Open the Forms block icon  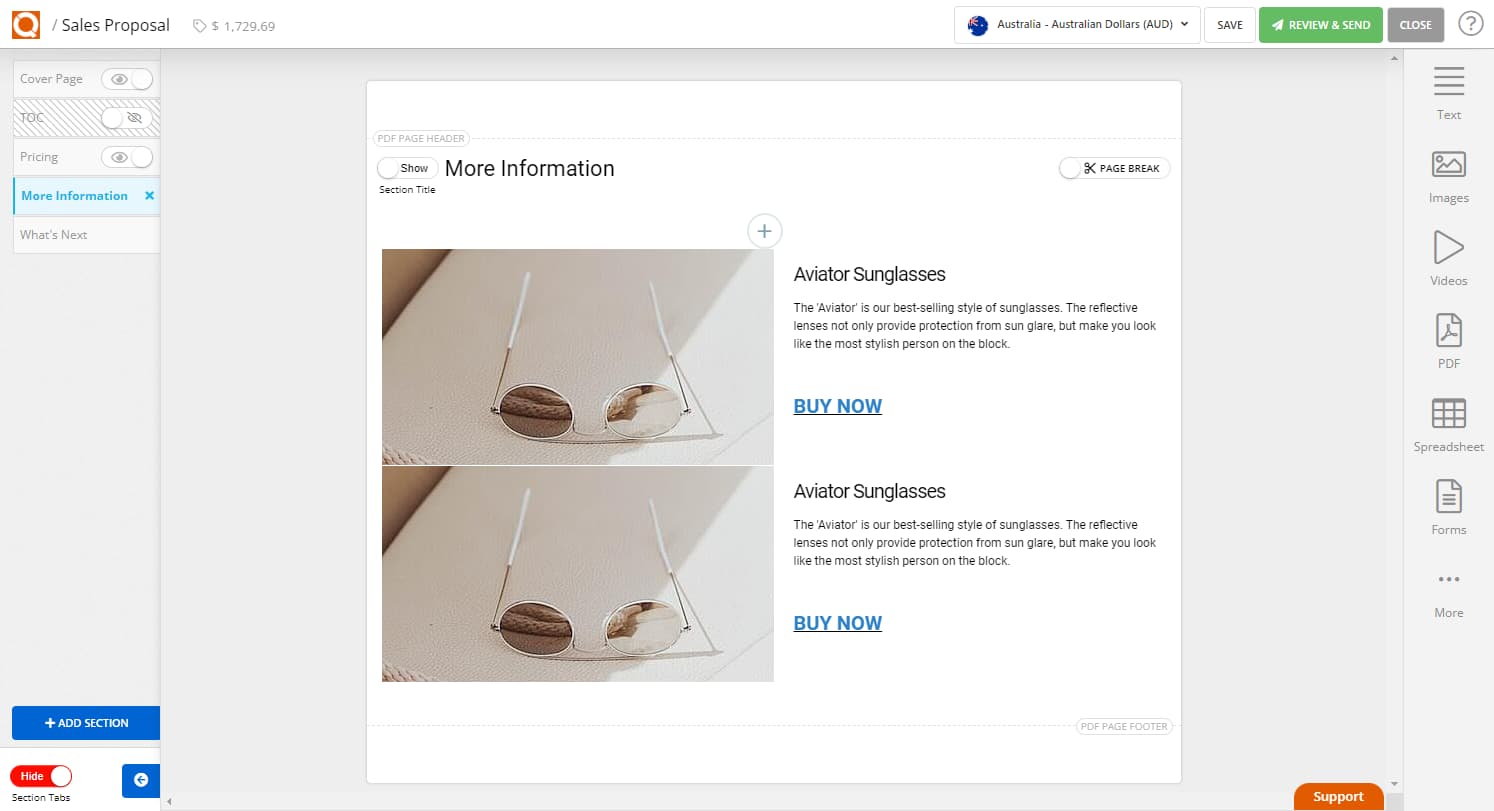[x=1448, y=497]
